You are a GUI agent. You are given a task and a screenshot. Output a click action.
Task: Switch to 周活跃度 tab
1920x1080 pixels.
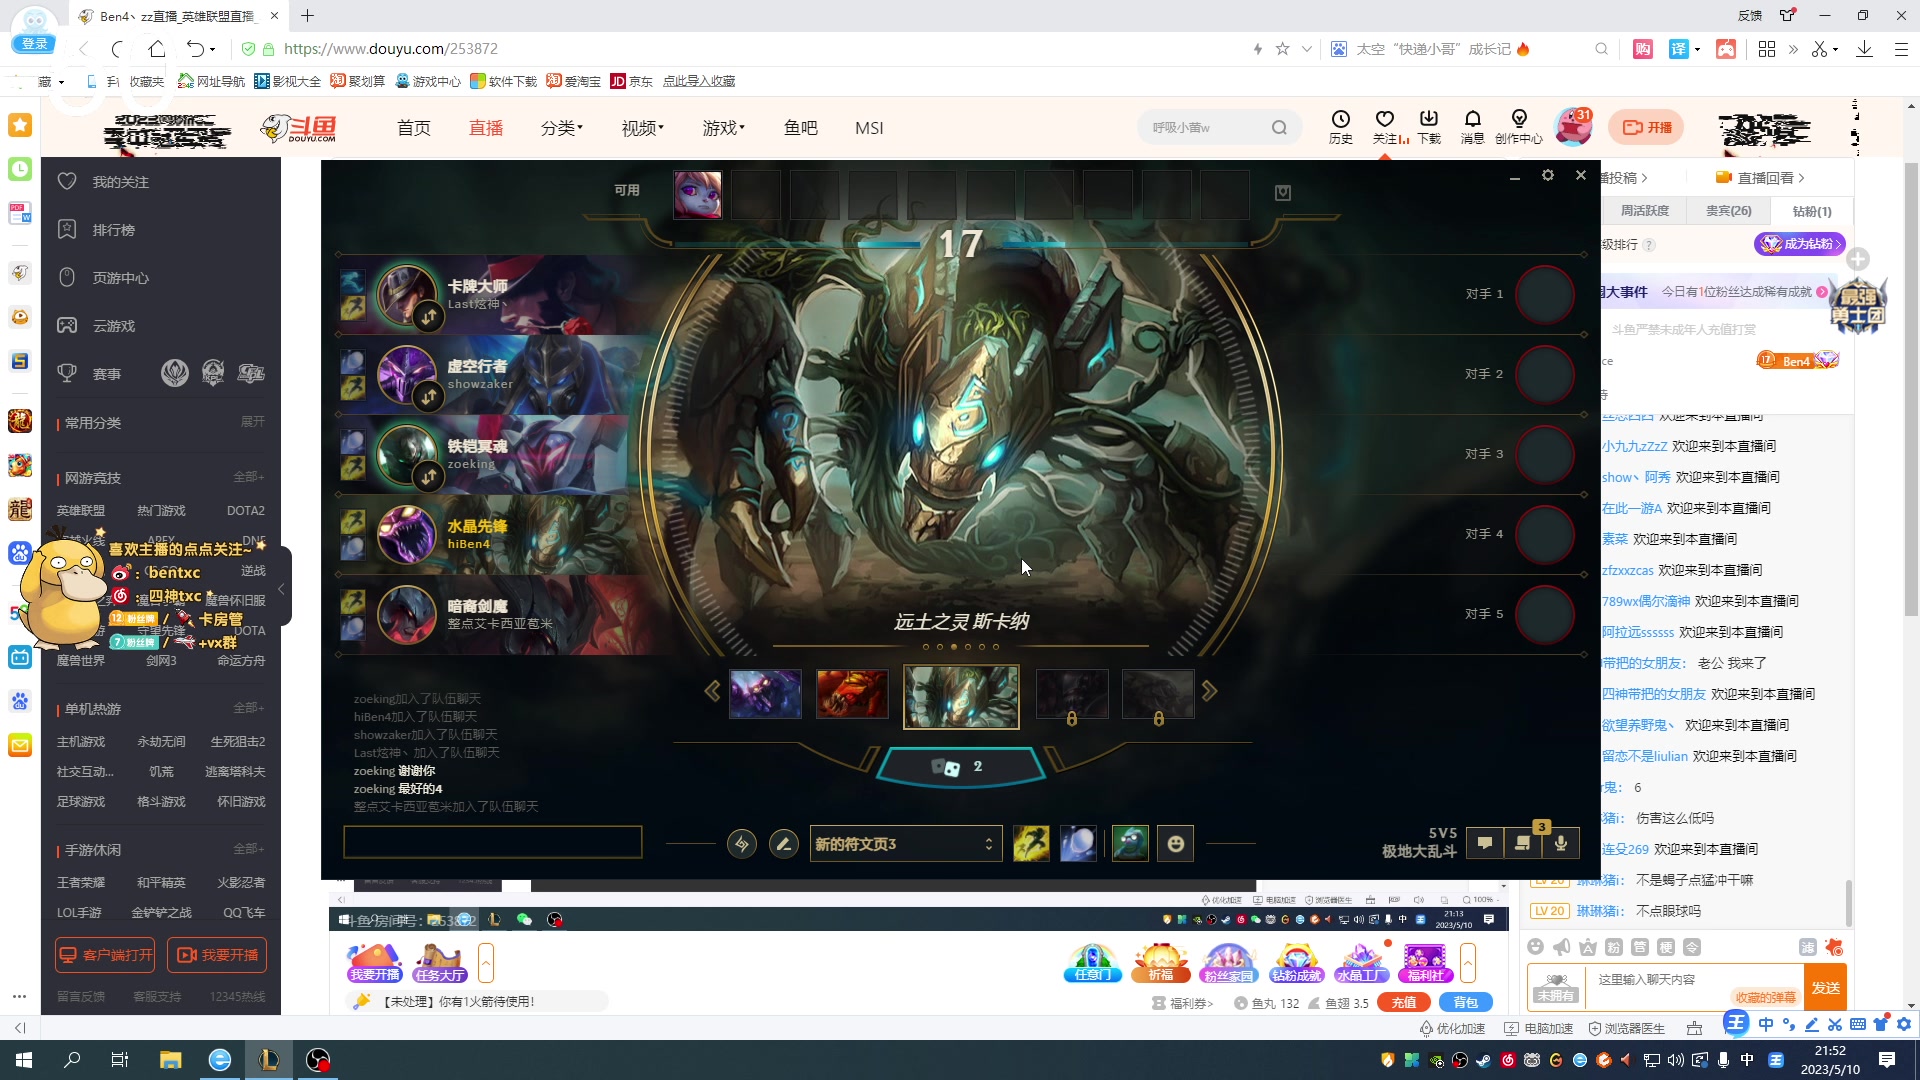pos(1644,211)
